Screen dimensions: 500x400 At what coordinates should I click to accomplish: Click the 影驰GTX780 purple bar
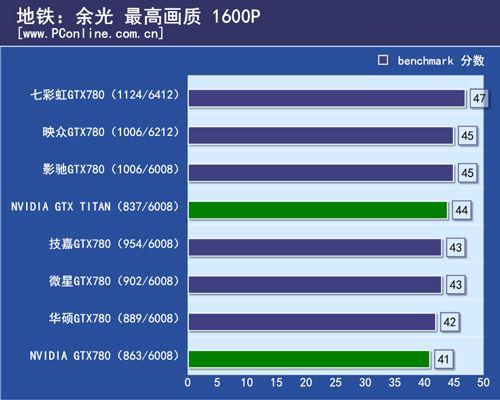(x=321, y=173)
